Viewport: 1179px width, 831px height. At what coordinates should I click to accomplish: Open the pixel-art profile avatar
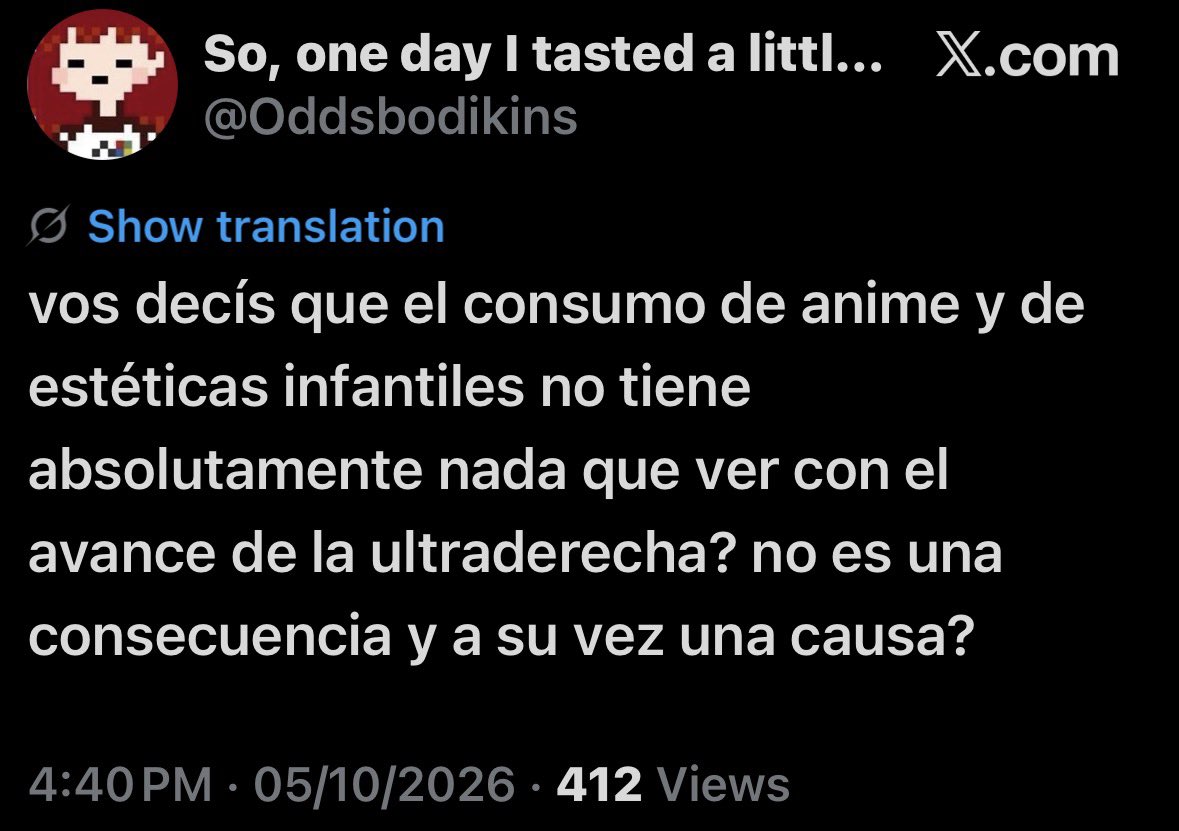102,84
